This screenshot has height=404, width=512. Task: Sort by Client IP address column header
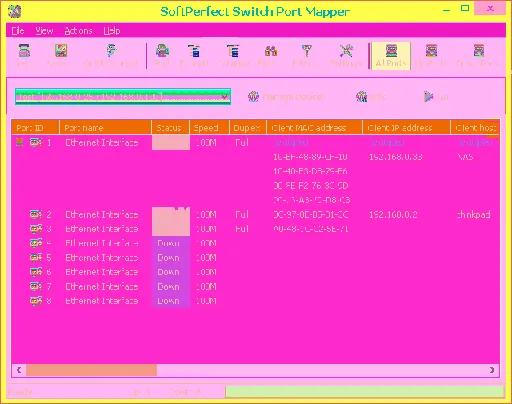(406, 128)
